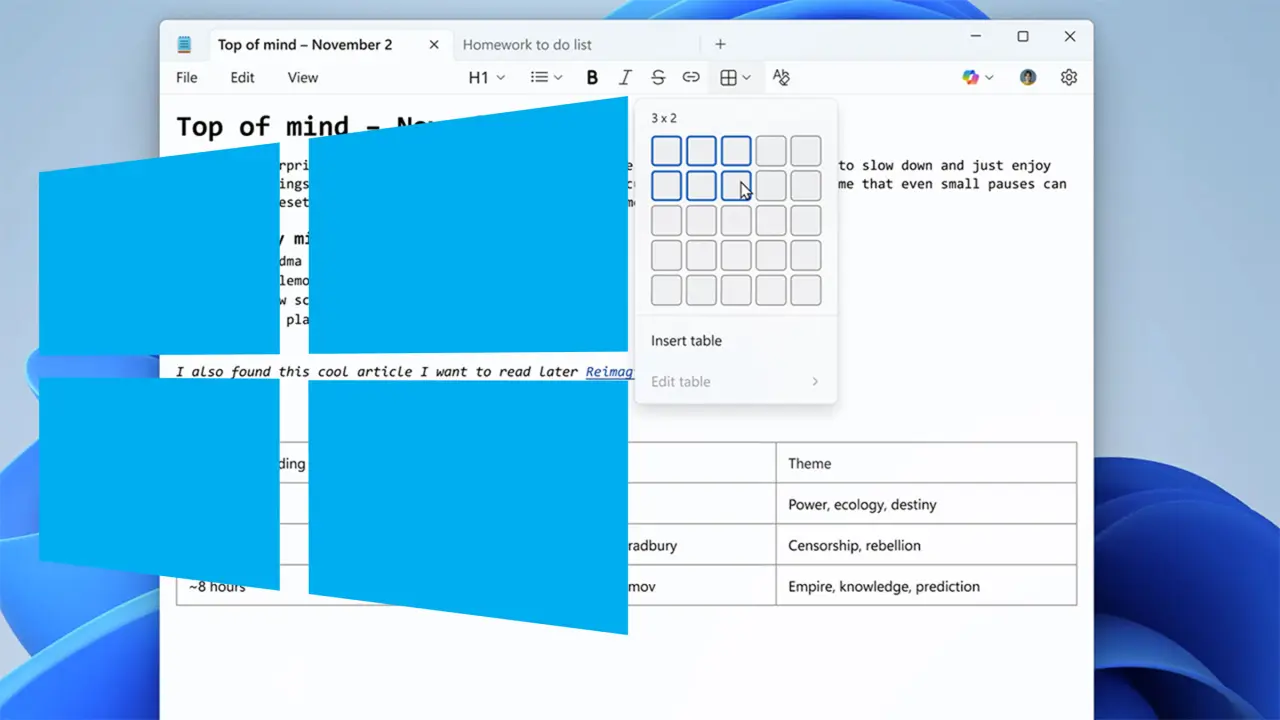Collapse the table dropdown button
The image size is (1280, 720).
click(735, 77)
